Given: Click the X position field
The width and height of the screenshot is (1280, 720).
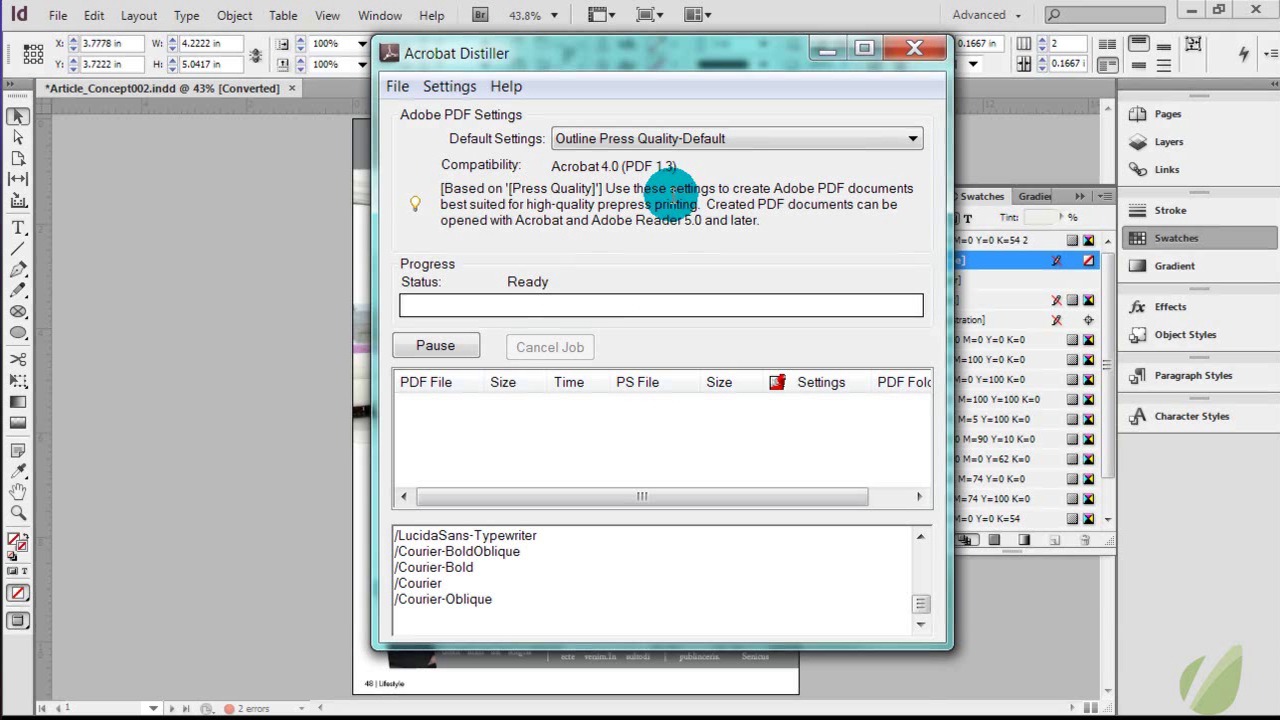Looking at the screenshot, I should coord(112,44).
